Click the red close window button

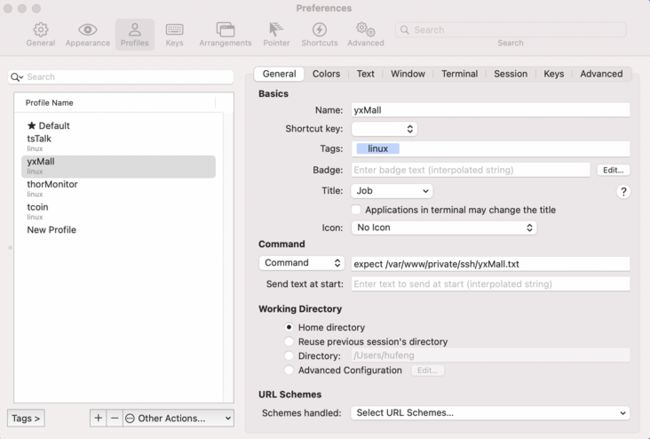[x=8, y=8]
